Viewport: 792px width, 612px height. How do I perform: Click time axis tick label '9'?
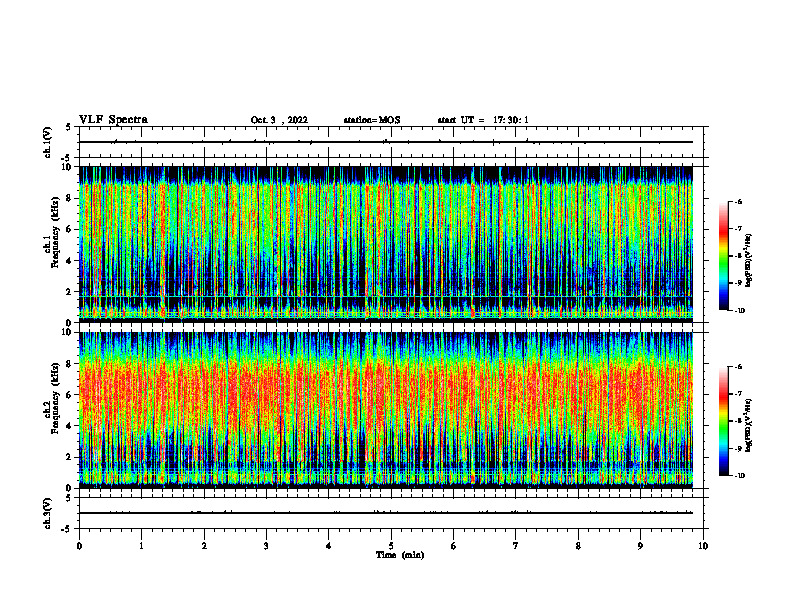click(x=640, y=546)
